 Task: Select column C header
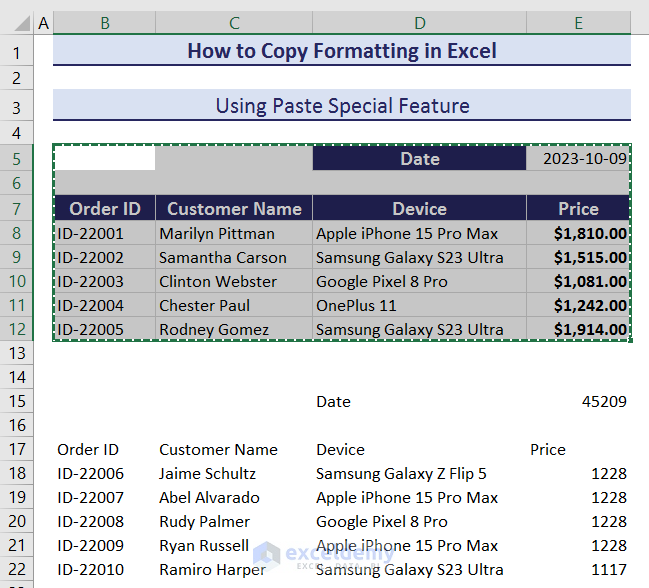[x=234, y=22]
